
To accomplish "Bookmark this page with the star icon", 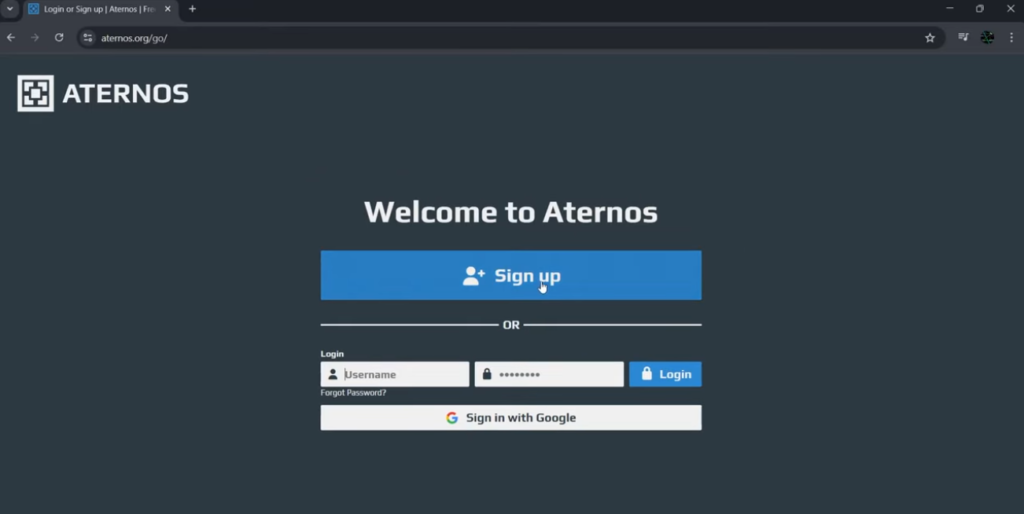I will tap(930, 38).
